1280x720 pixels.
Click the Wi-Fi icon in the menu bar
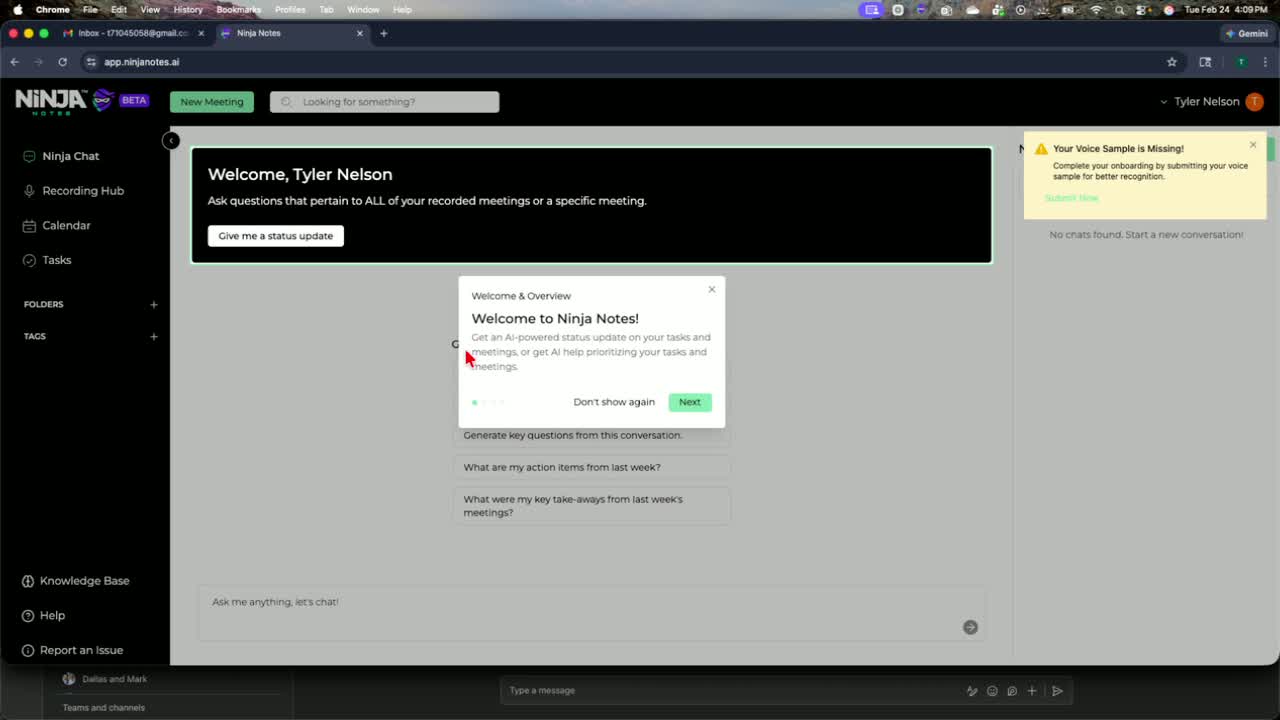pyautogui.click(x=1096, y=9)
